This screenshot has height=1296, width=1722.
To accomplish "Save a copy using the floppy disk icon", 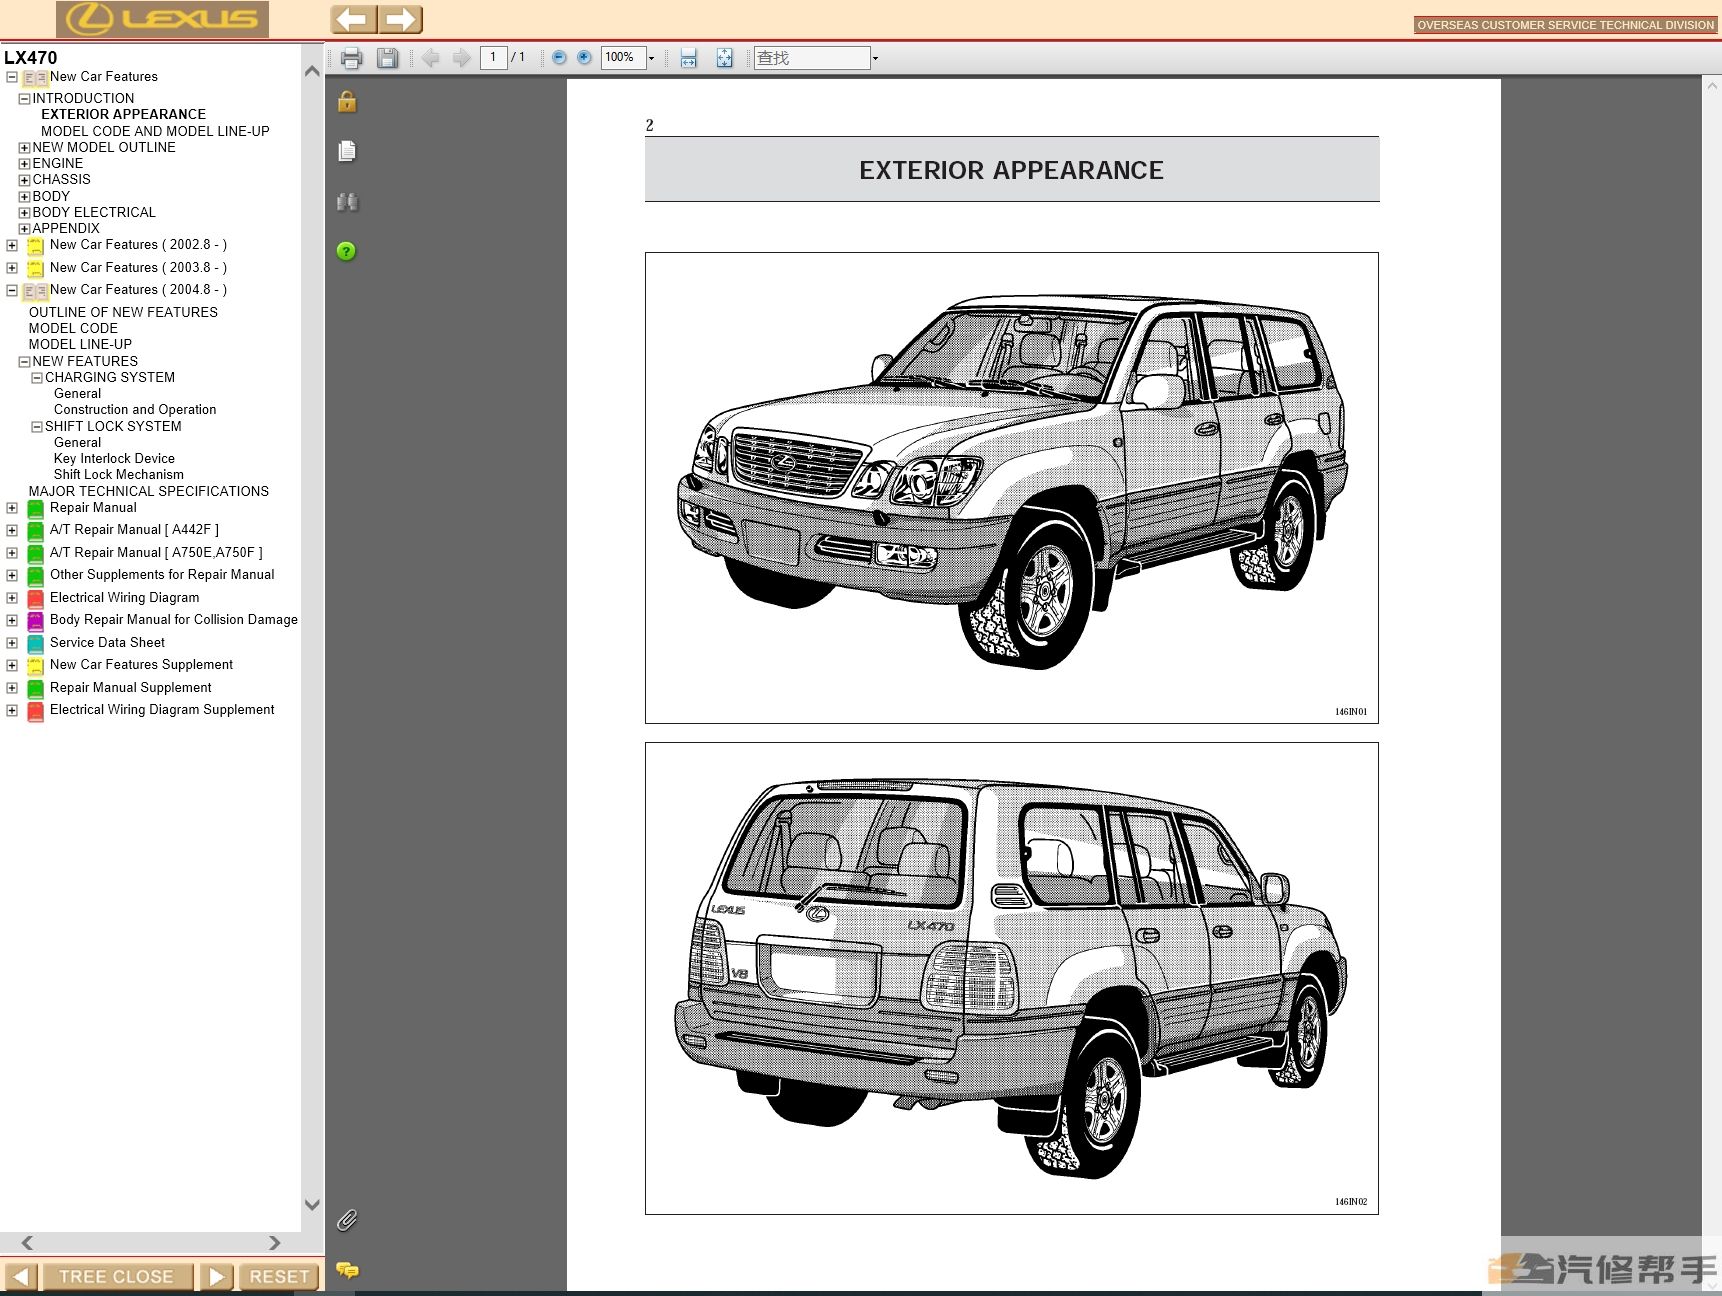I will [388, 58].
